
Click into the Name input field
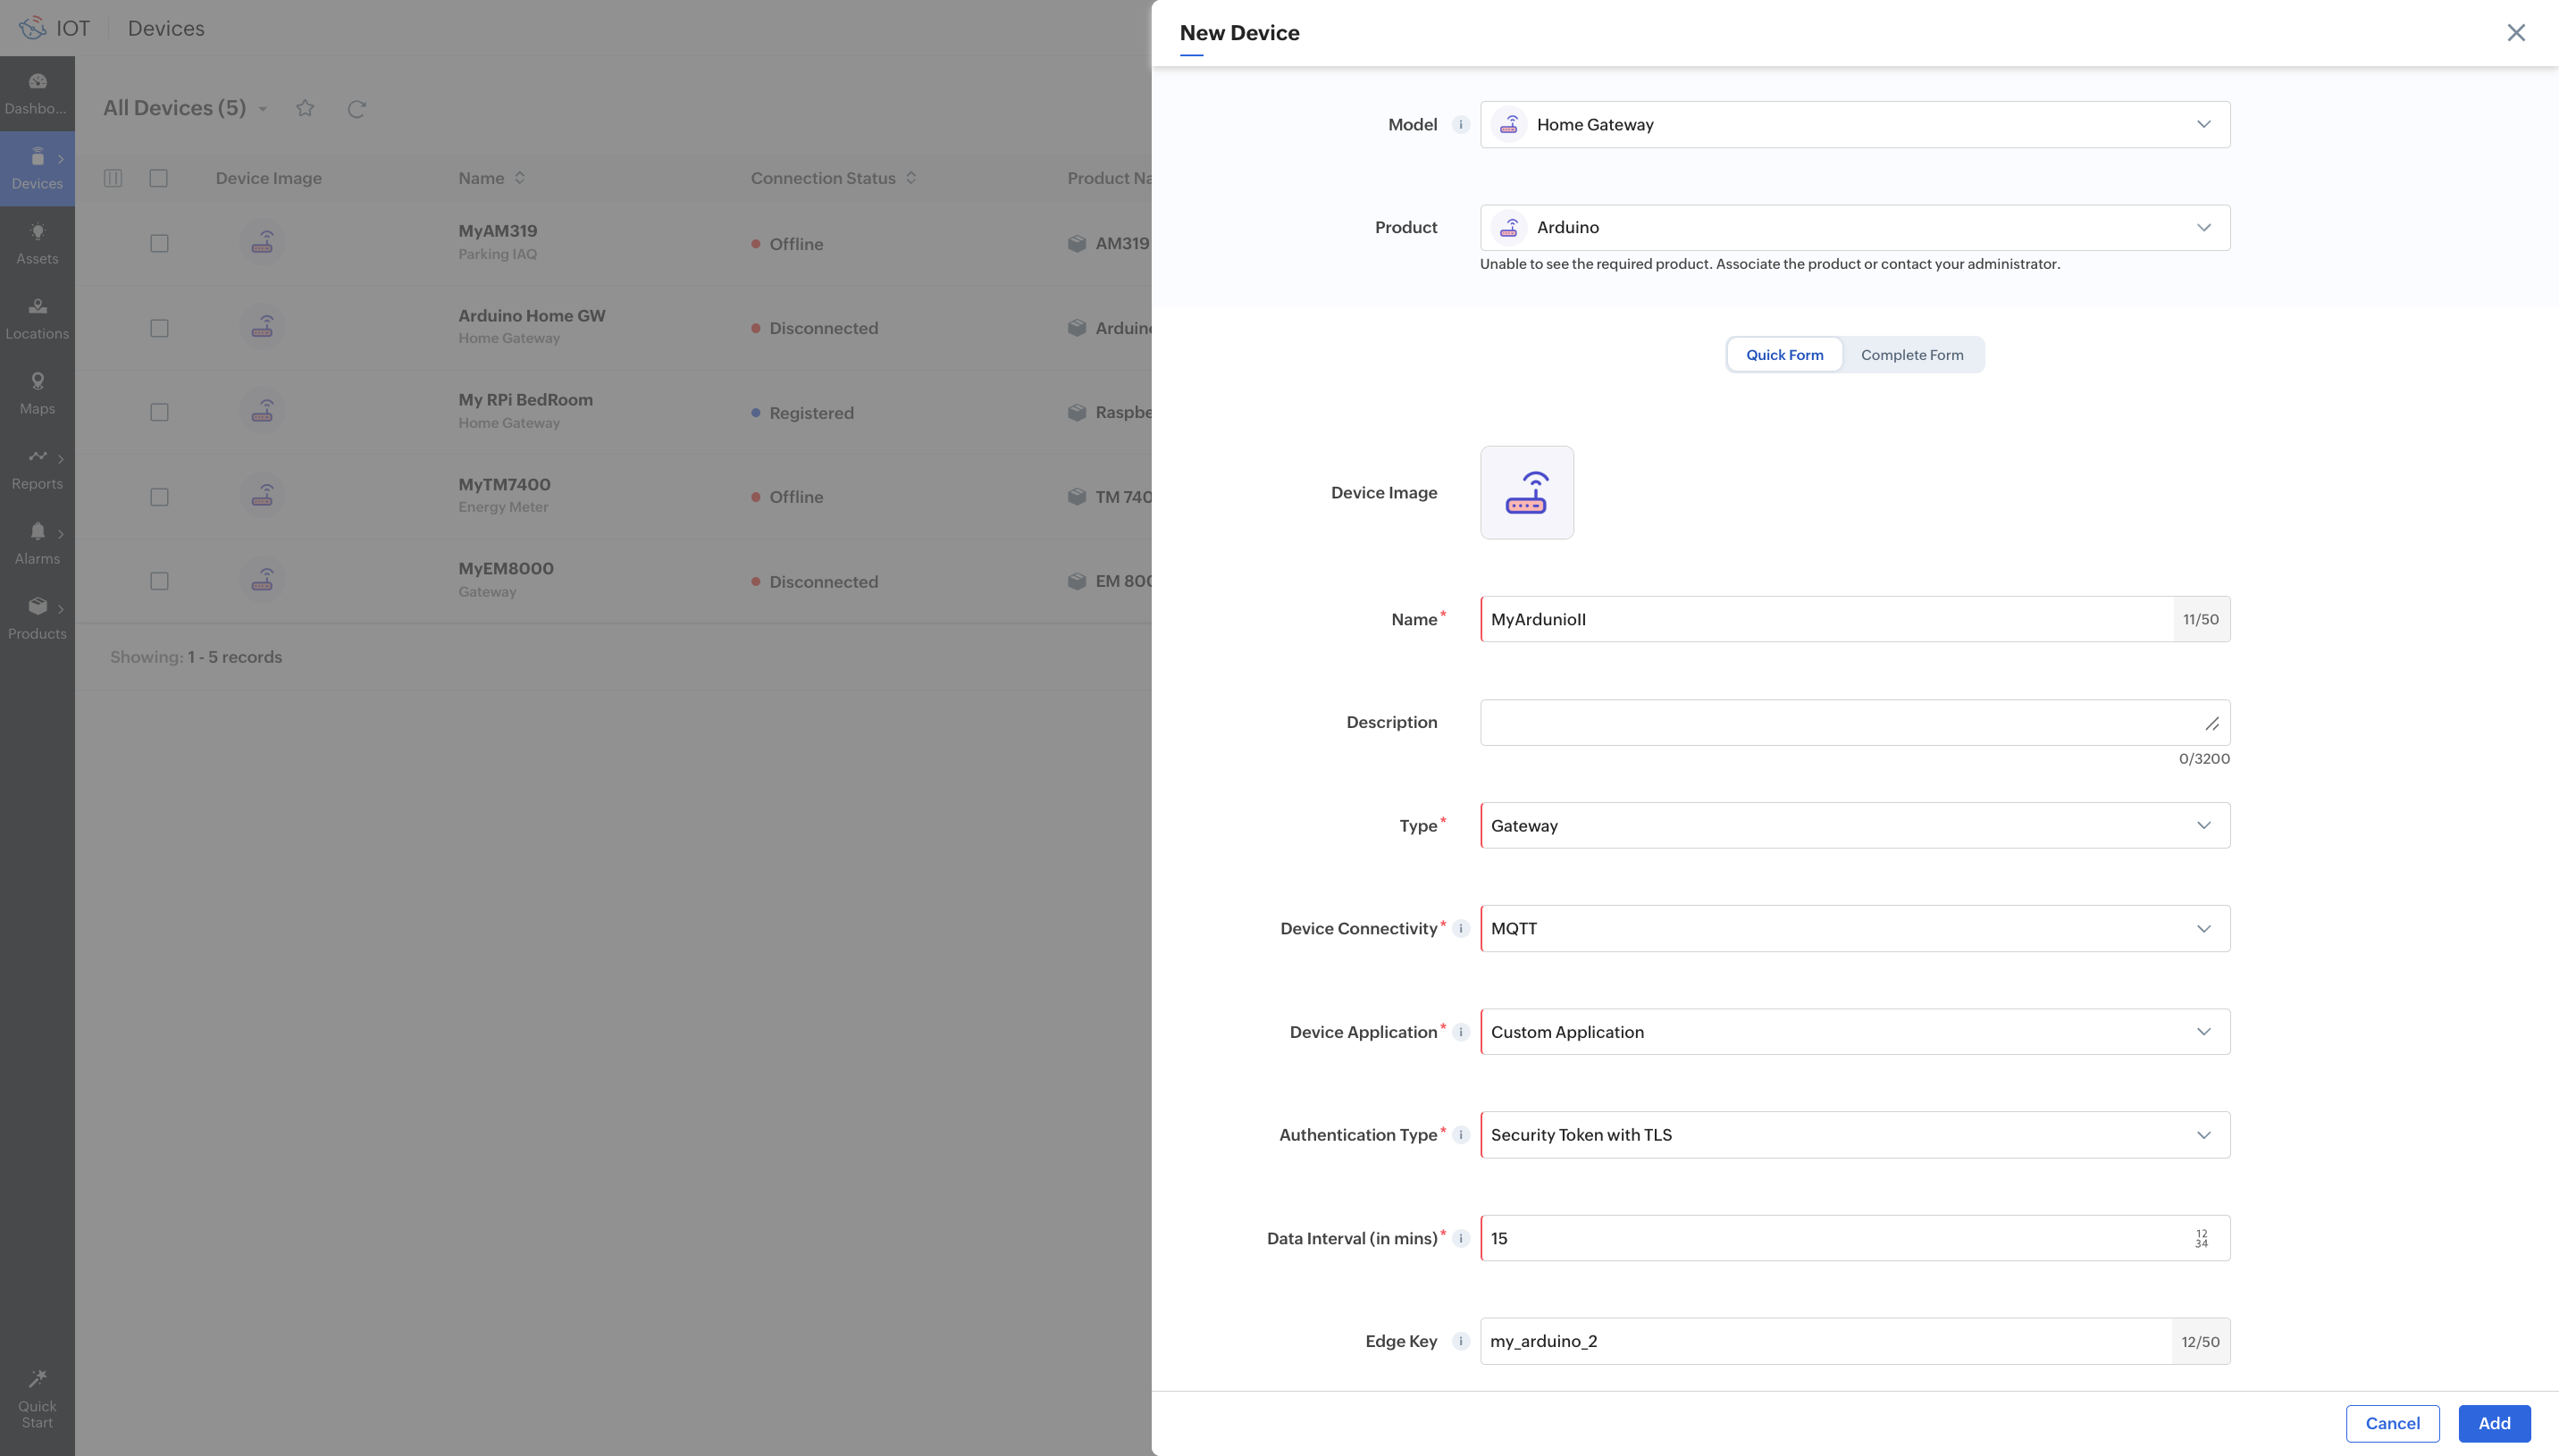(1825, 620)
